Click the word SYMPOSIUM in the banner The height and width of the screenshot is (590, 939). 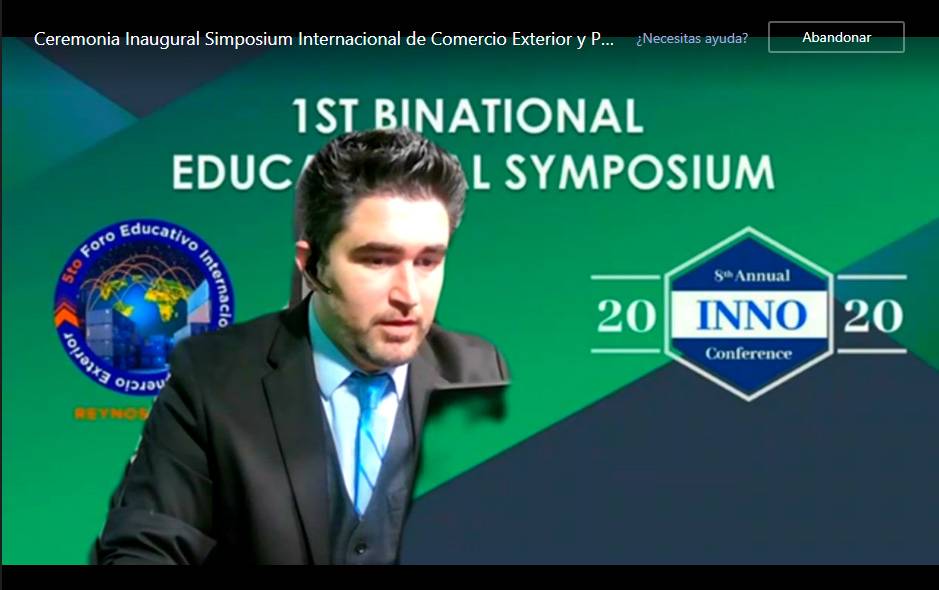(x=639, y=172)
